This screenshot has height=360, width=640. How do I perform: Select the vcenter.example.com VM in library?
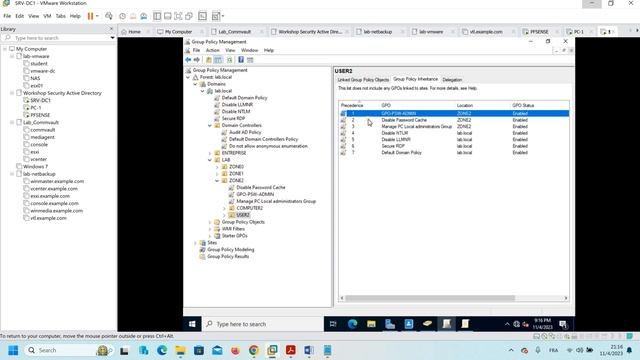[x=54, y=189]
